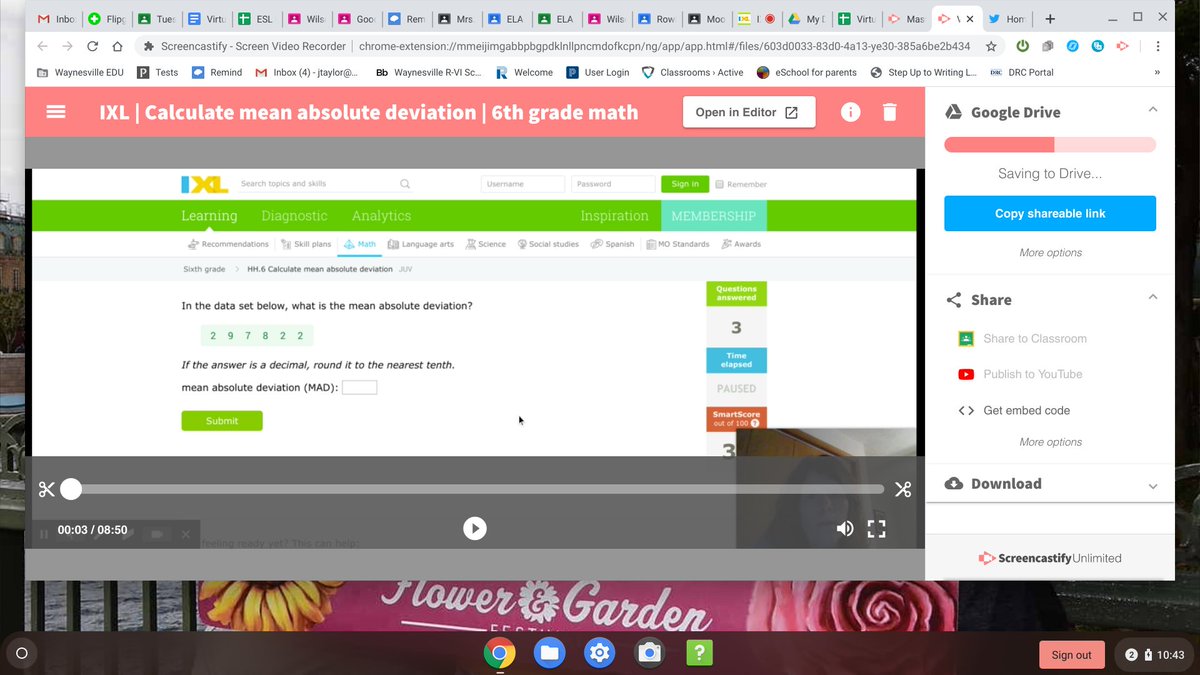Open Camera app from the shelf
Image resolution: width=1200 pixels, height=675 pixels.
649,654
